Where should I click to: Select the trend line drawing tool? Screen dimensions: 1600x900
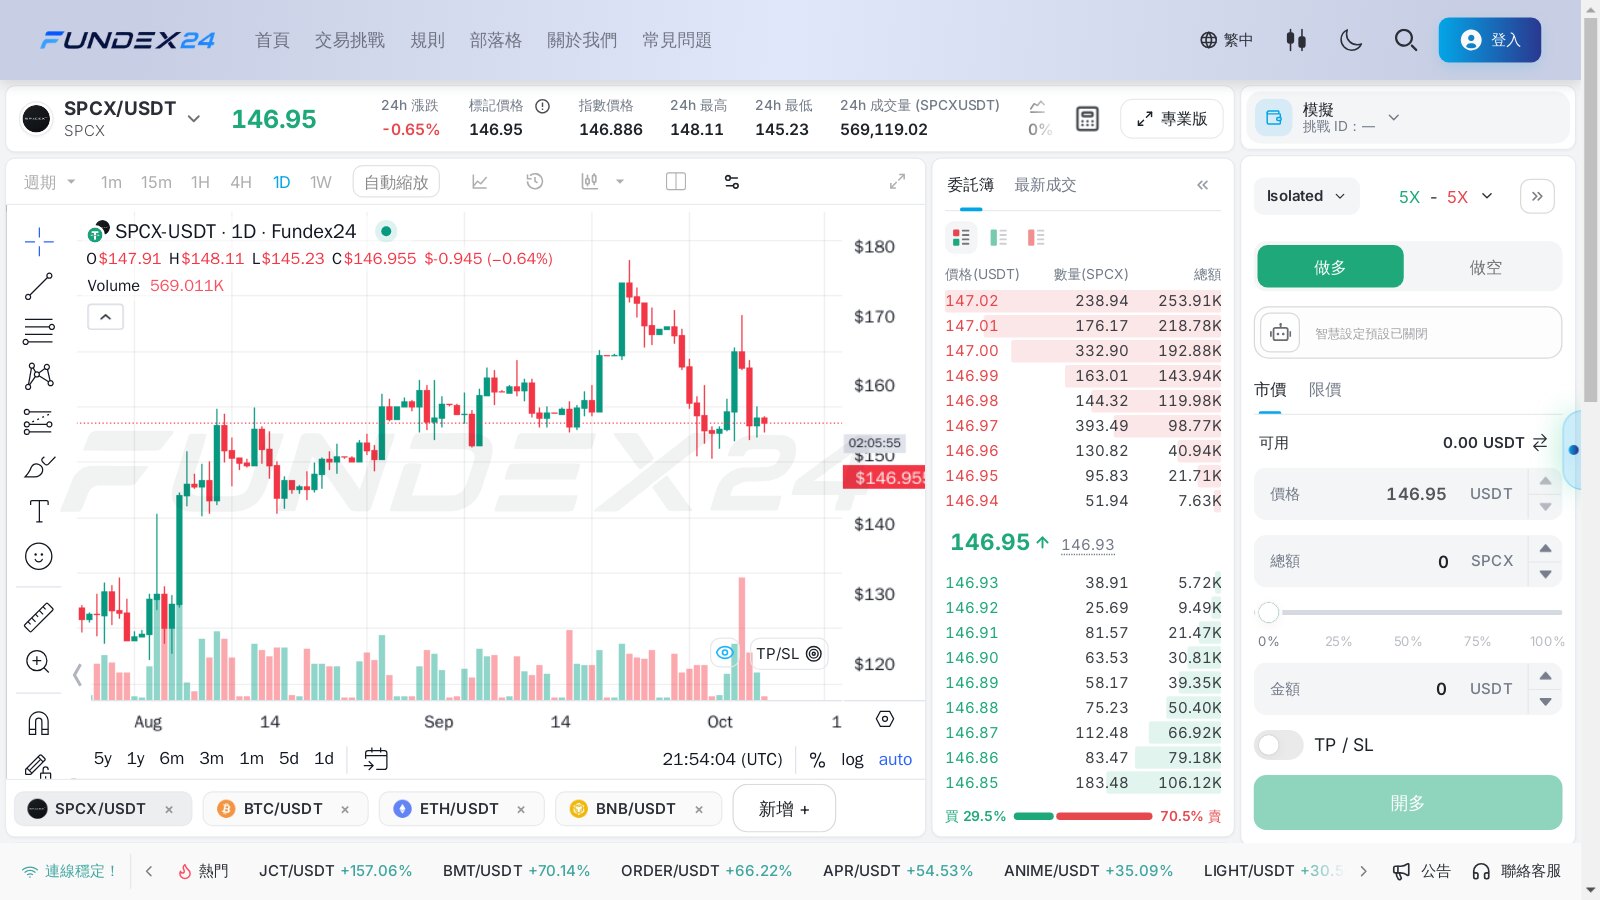tap(39, 286)
